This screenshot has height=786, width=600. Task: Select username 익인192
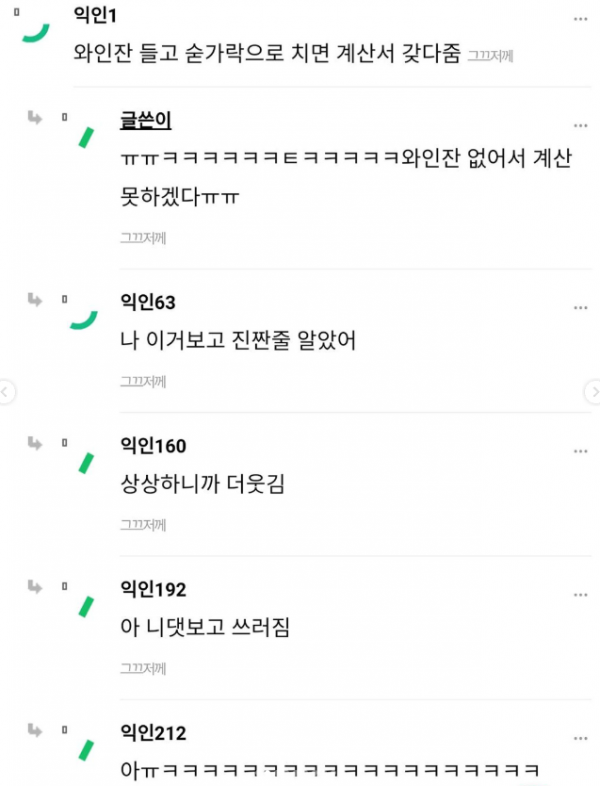point(153,589)
